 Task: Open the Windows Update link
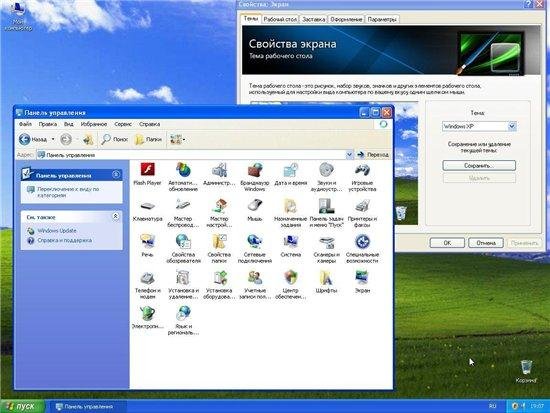point(57,231)
